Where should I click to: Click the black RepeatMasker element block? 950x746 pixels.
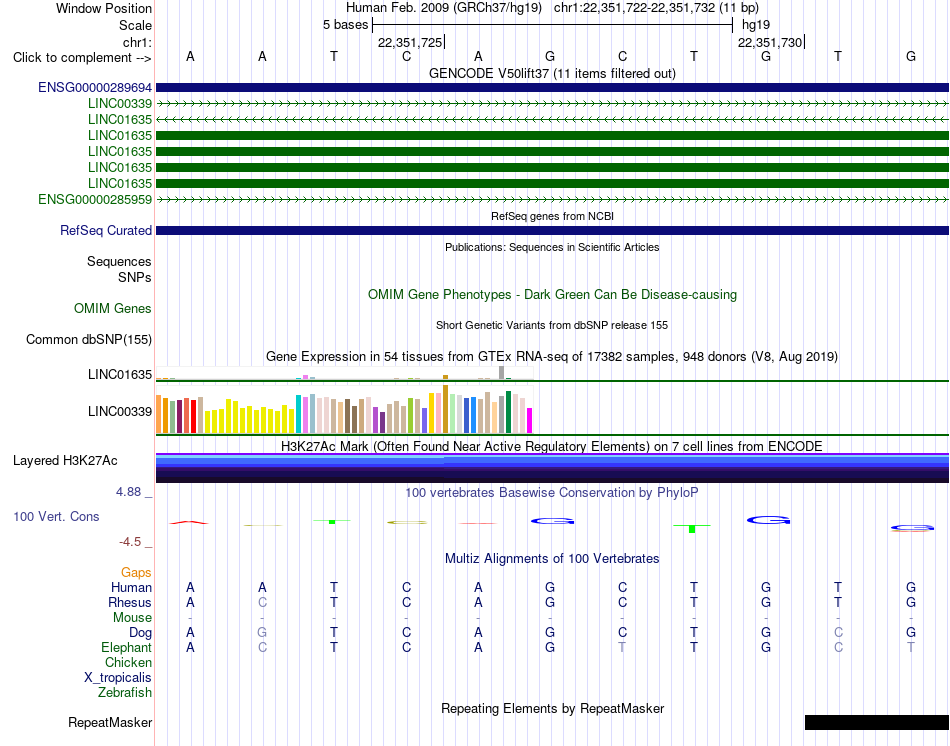coord(877,722)
